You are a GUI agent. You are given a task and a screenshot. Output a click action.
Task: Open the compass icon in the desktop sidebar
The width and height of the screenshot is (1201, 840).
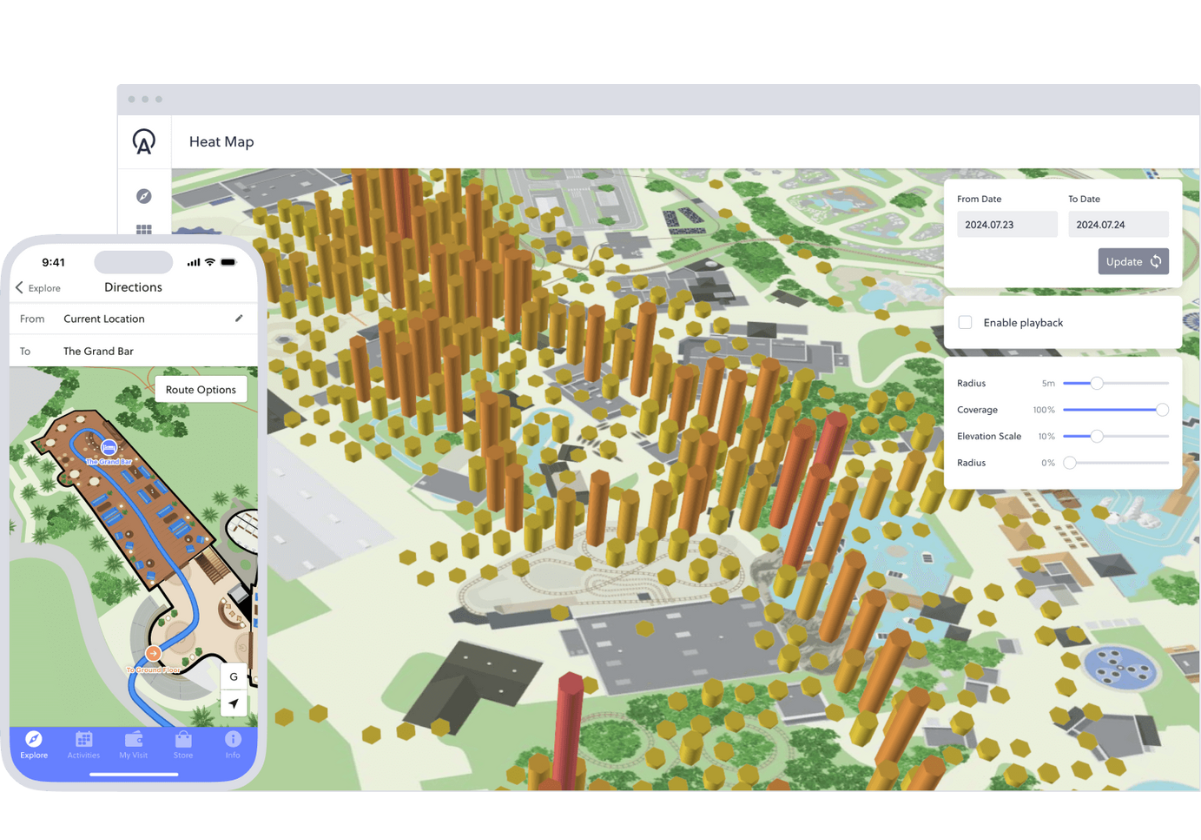144,196
